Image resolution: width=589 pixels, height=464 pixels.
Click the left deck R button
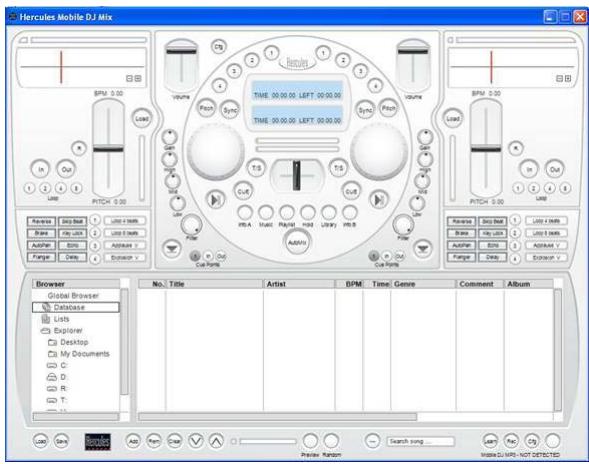[79, 148]
